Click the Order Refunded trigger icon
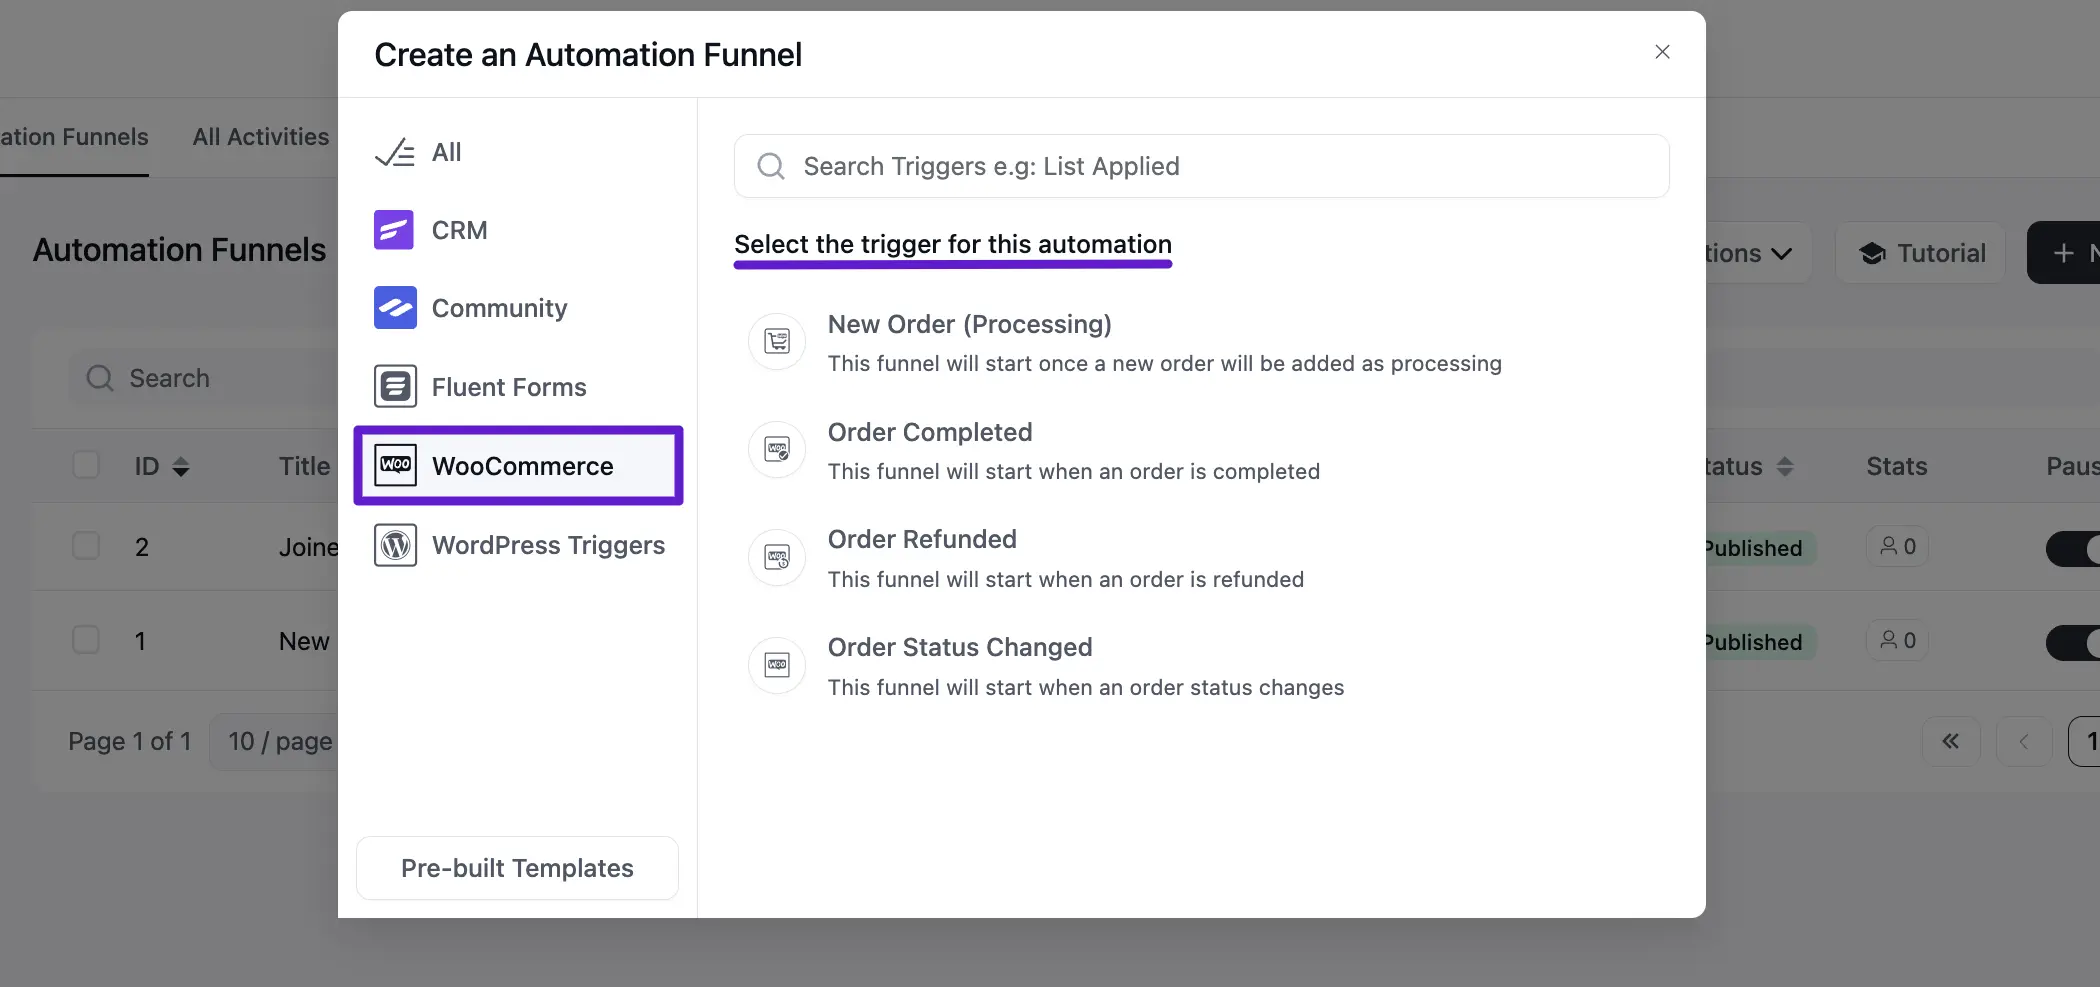Screen dimensions: 2100x987 point(777,557)
